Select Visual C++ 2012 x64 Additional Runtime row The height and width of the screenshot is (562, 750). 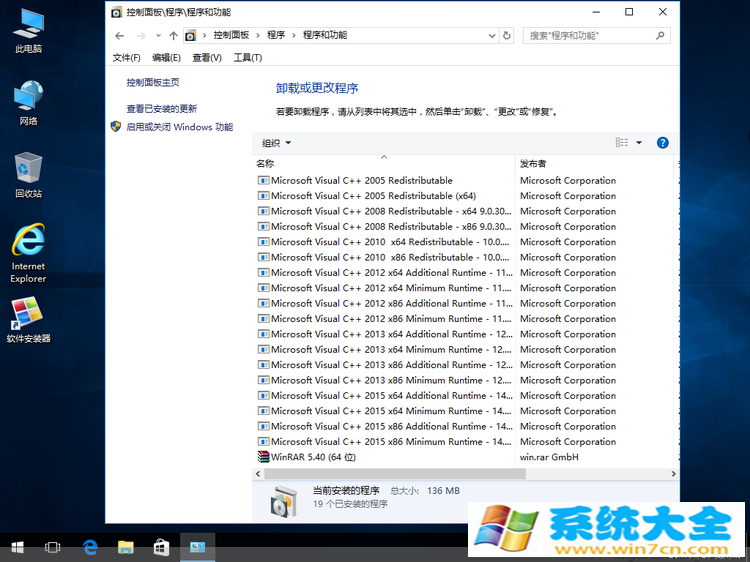[x=465, y=273]
